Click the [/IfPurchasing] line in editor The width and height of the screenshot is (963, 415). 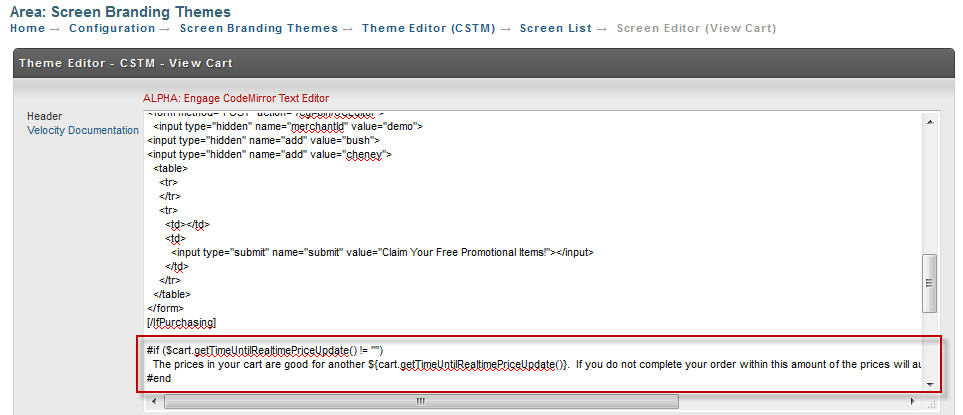pyautogui.click(x=181, y=322)
